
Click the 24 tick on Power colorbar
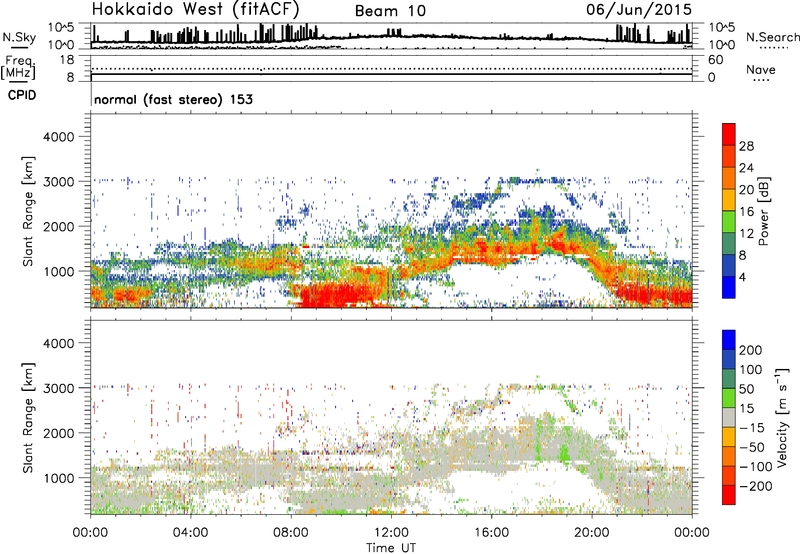(746, 168)
